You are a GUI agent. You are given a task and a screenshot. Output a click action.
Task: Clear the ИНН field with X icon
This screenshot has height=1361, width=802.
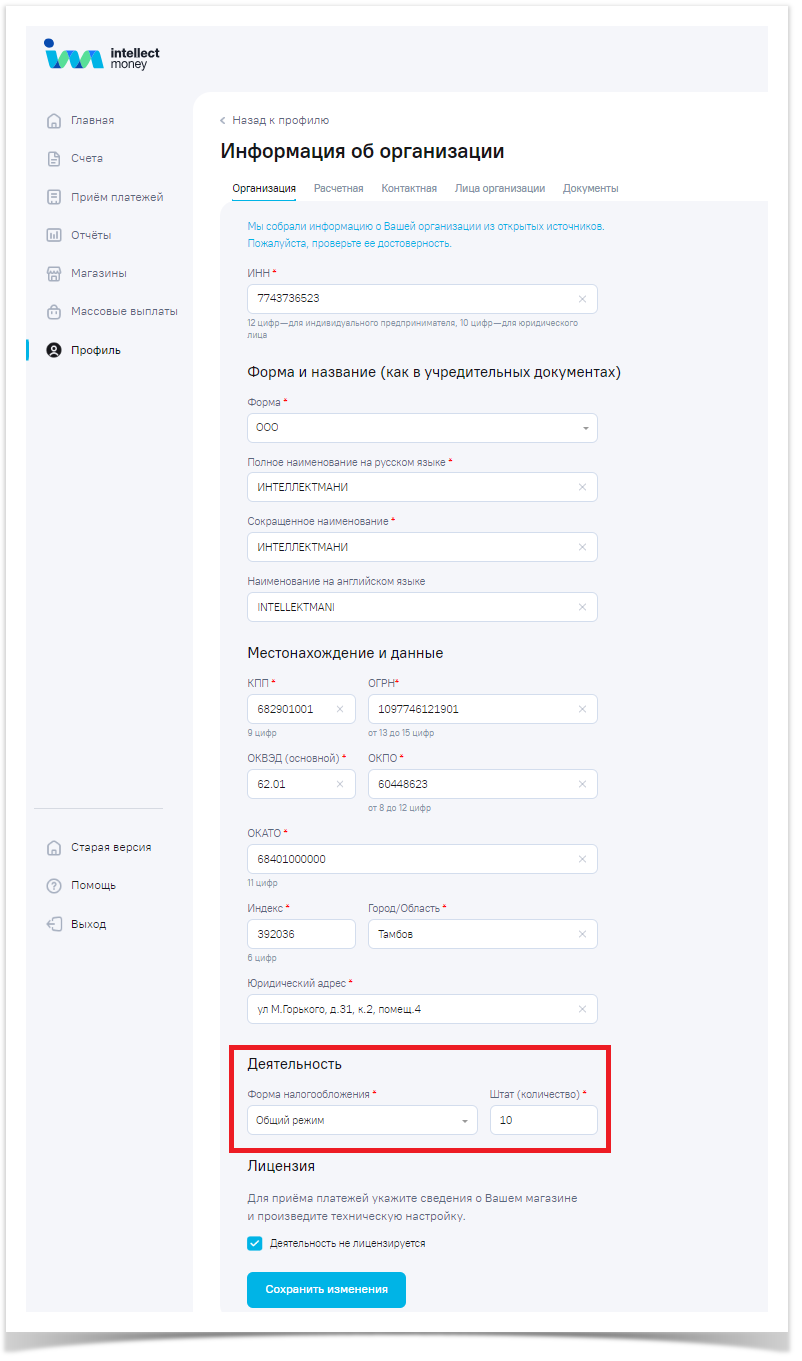click(582, 299)
